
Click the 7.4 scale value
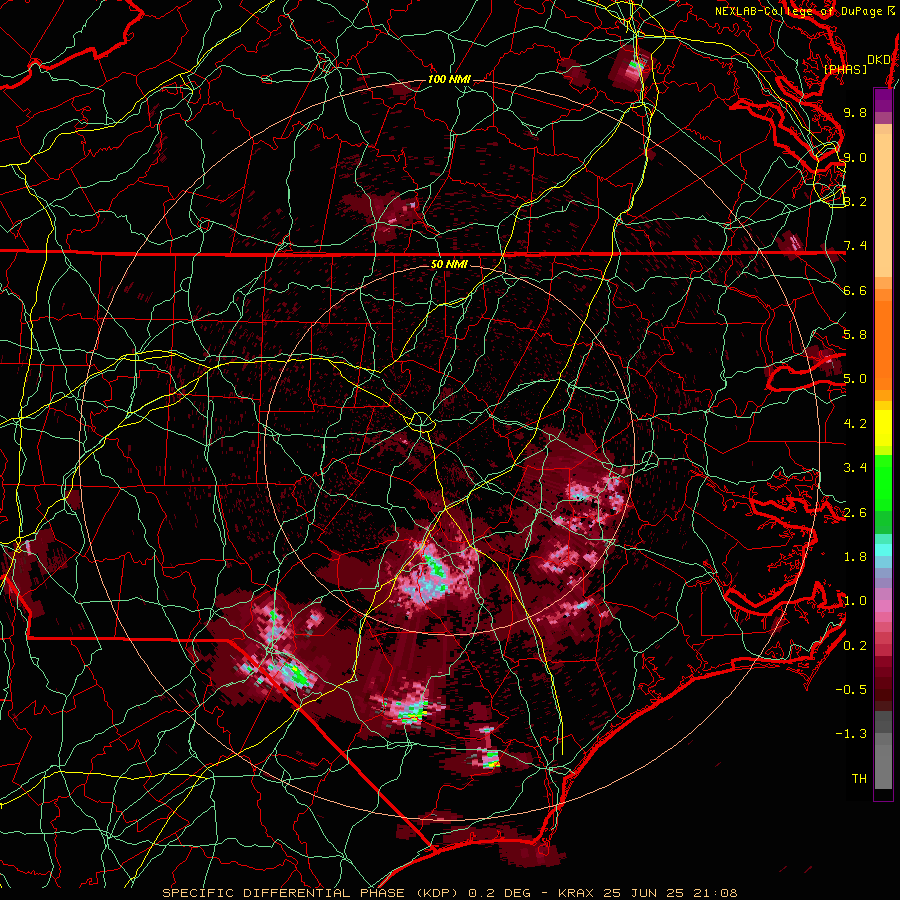tap(855, 246)
